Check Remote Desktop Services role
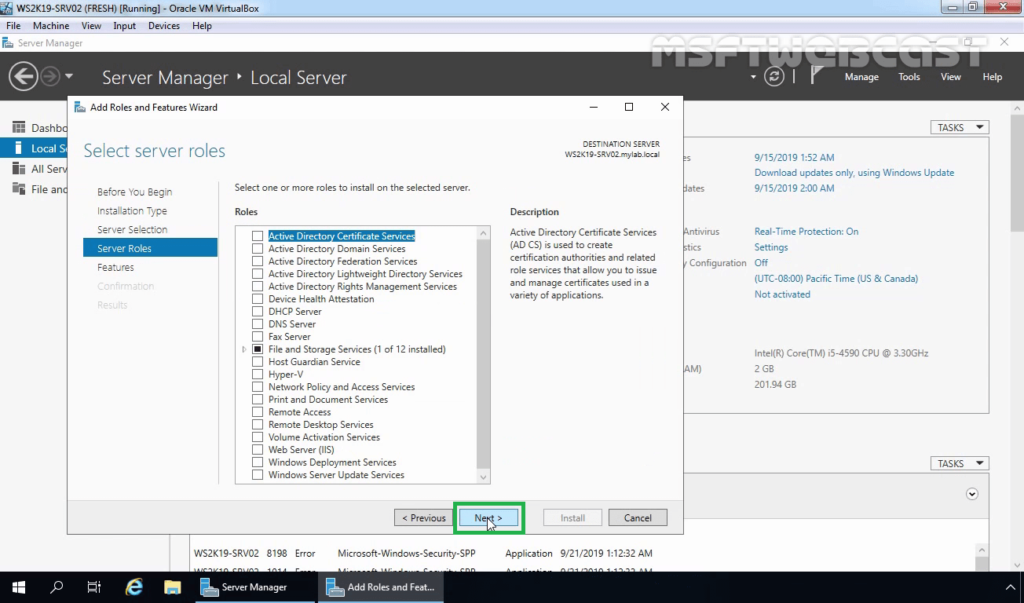1024x603 pixels. click(257, 425)
